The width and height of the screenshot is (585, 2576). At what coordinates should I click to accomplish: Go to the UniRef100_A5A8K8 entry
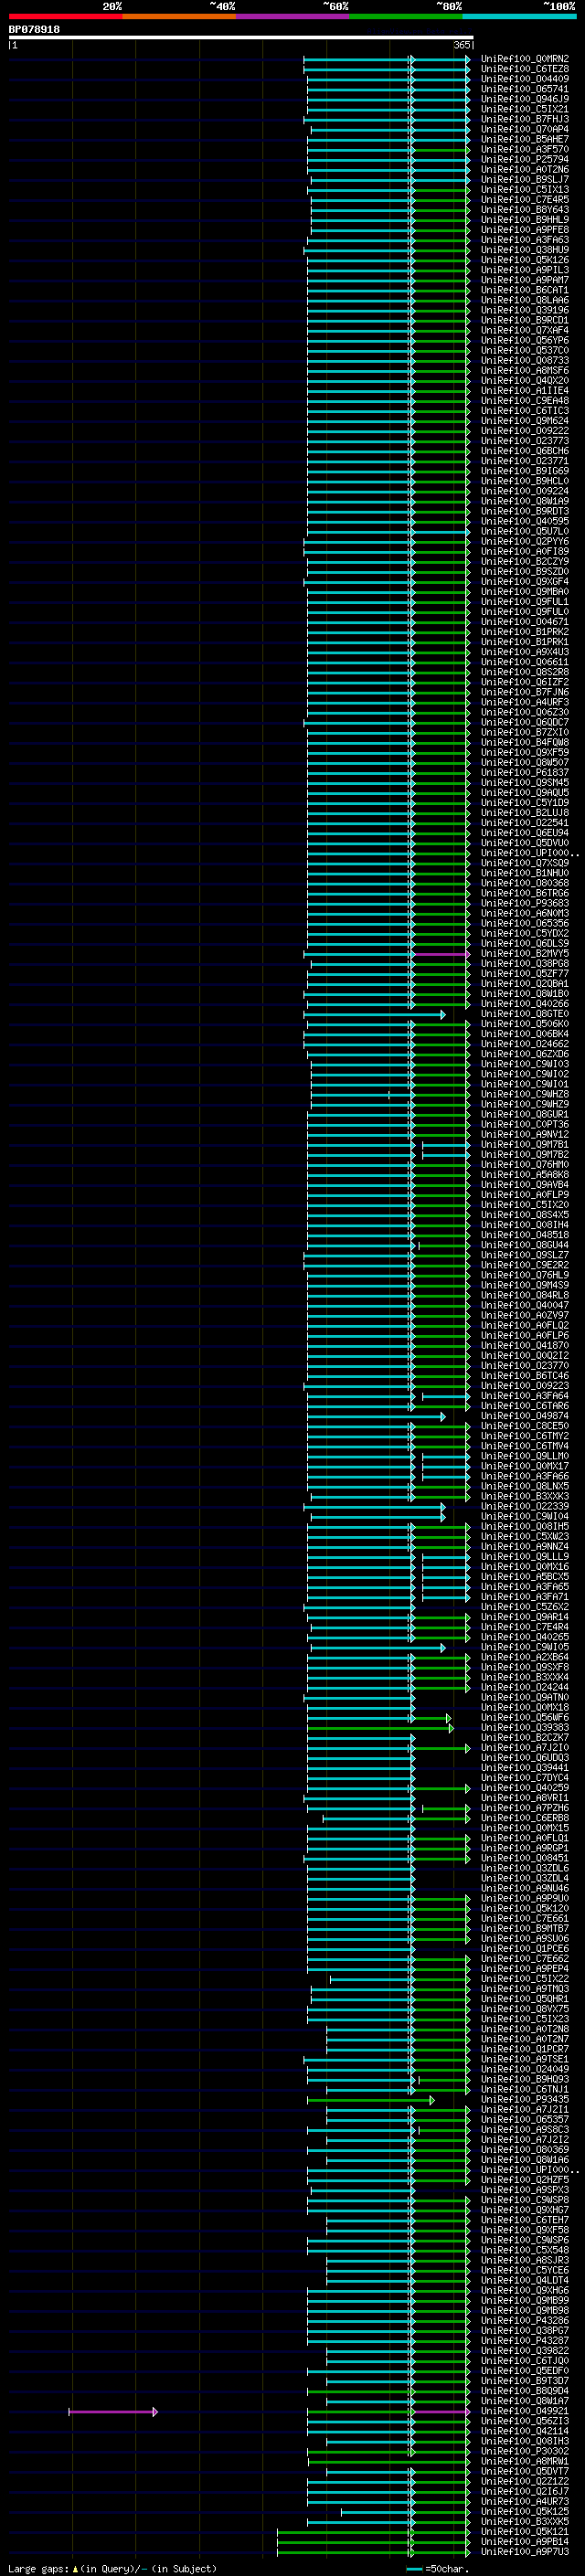pos(524,1175)
